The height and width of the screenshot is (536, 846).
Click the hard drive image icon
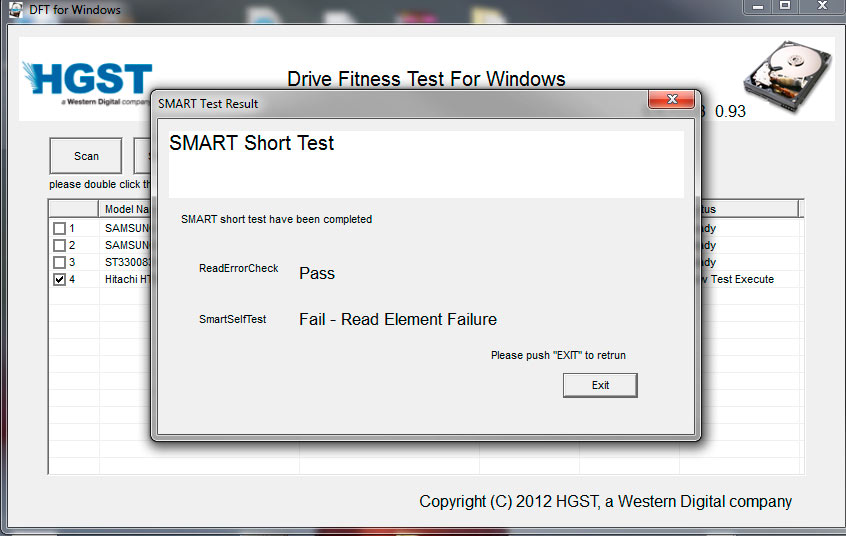click(787, 77)
